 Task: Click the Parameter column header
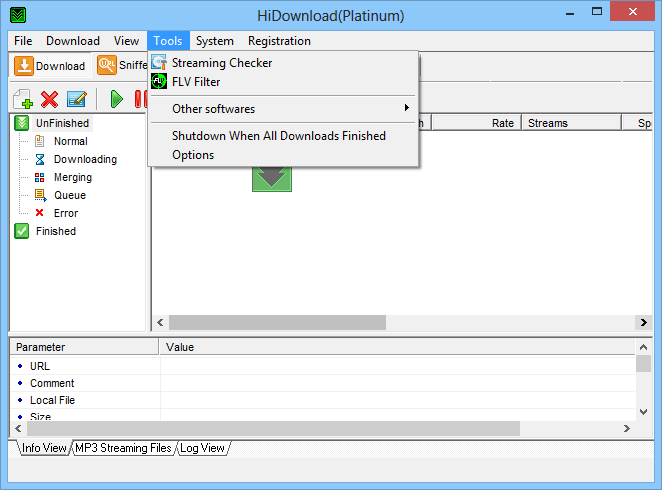click(x=84, y=347)
